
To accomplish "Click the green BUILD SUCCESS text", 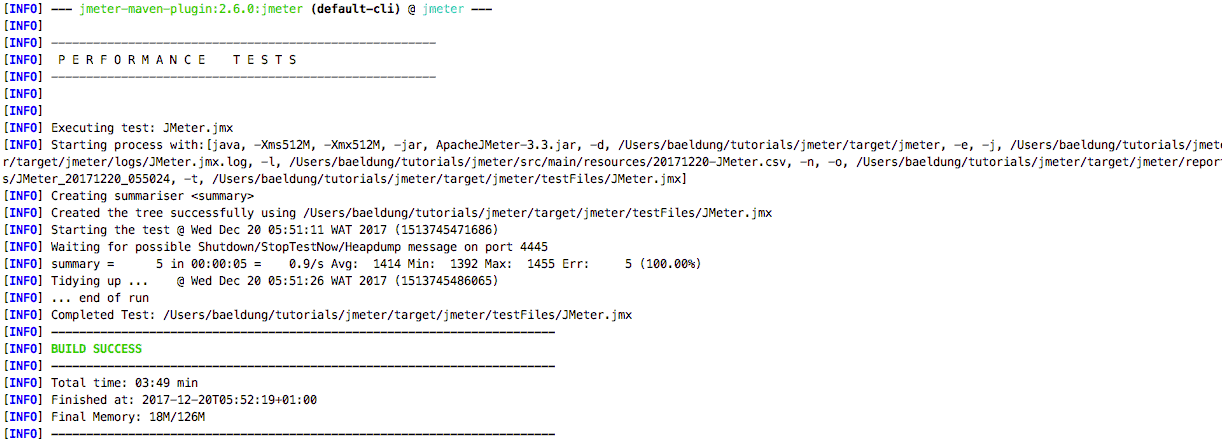I will [96, 349].
